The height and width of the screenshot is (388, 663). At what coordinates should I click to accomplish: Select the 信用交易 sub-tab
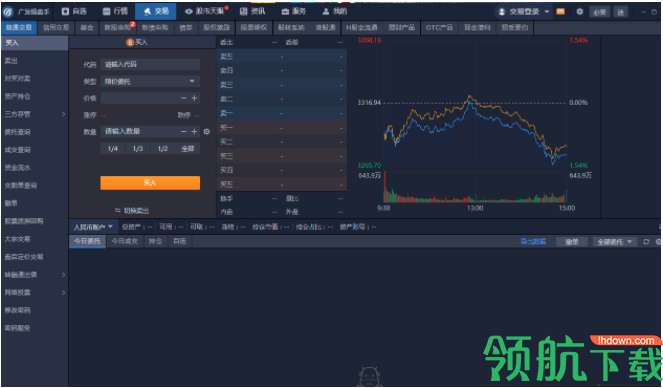pos(56,28)
